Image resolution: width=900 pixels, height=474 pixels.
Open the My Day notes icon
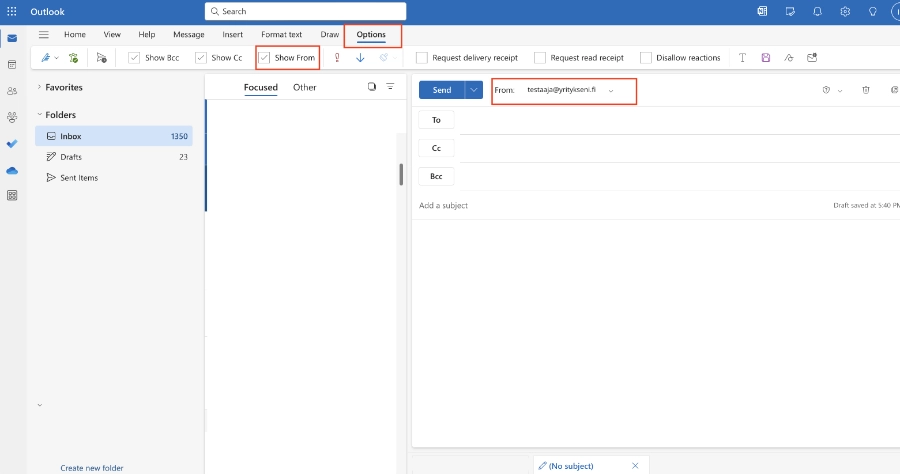tap(790, 11)
